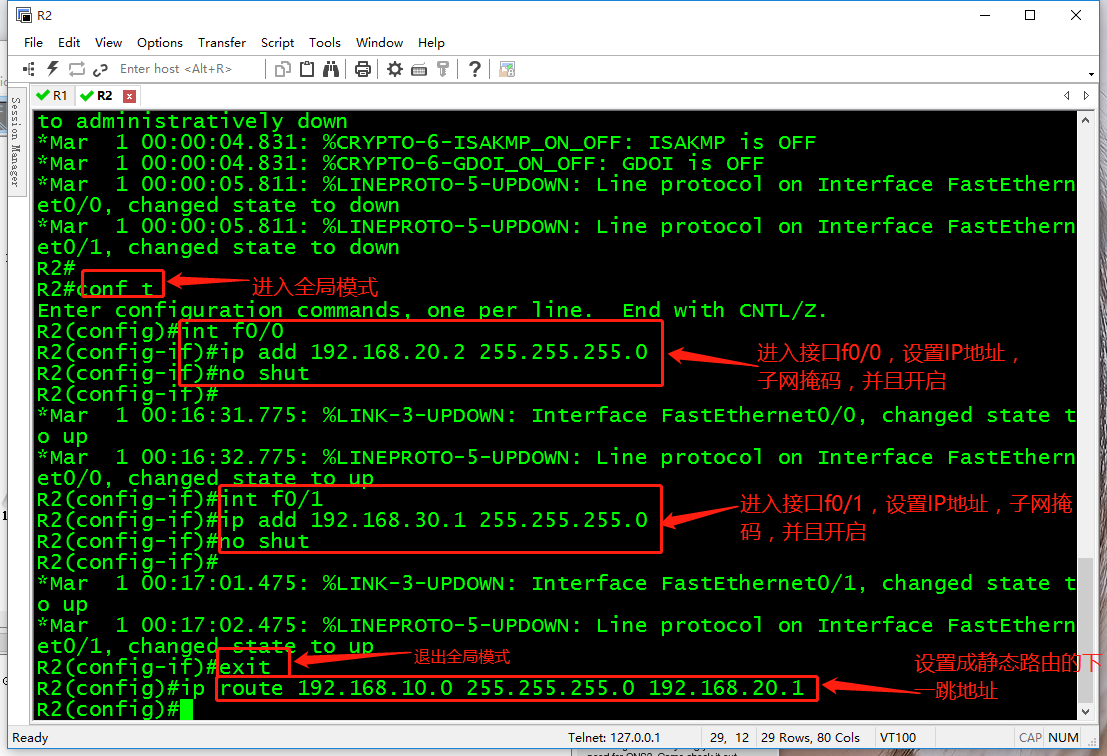
Task: Click the Print icon
Action: [x=363, y=69]
